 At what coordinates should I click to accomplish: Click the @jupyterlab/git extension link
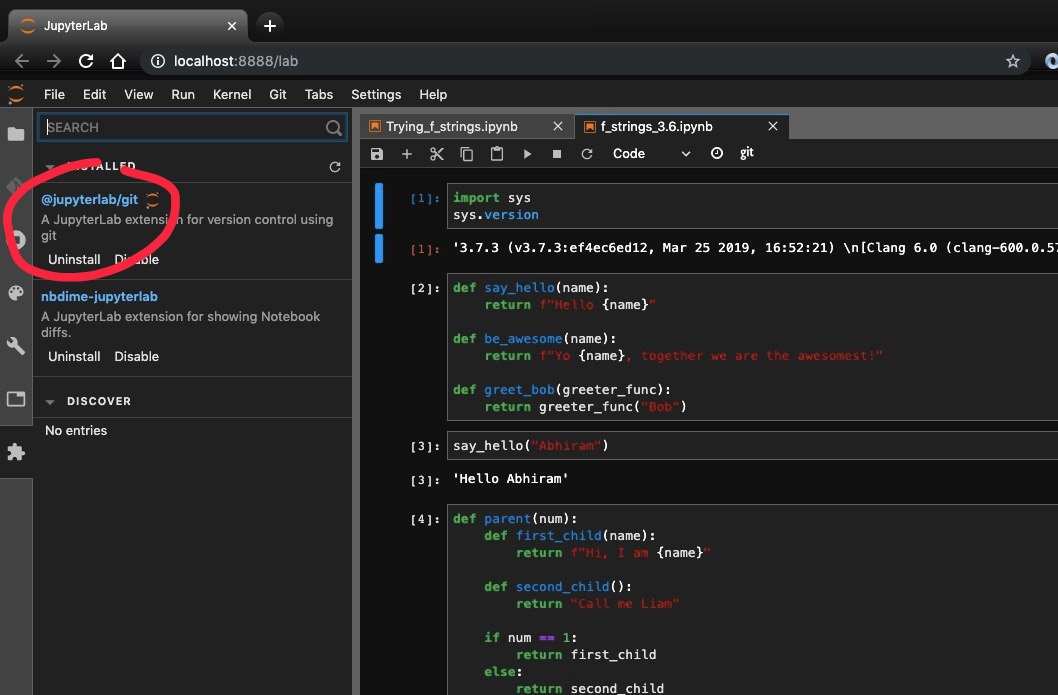[89, 199]
